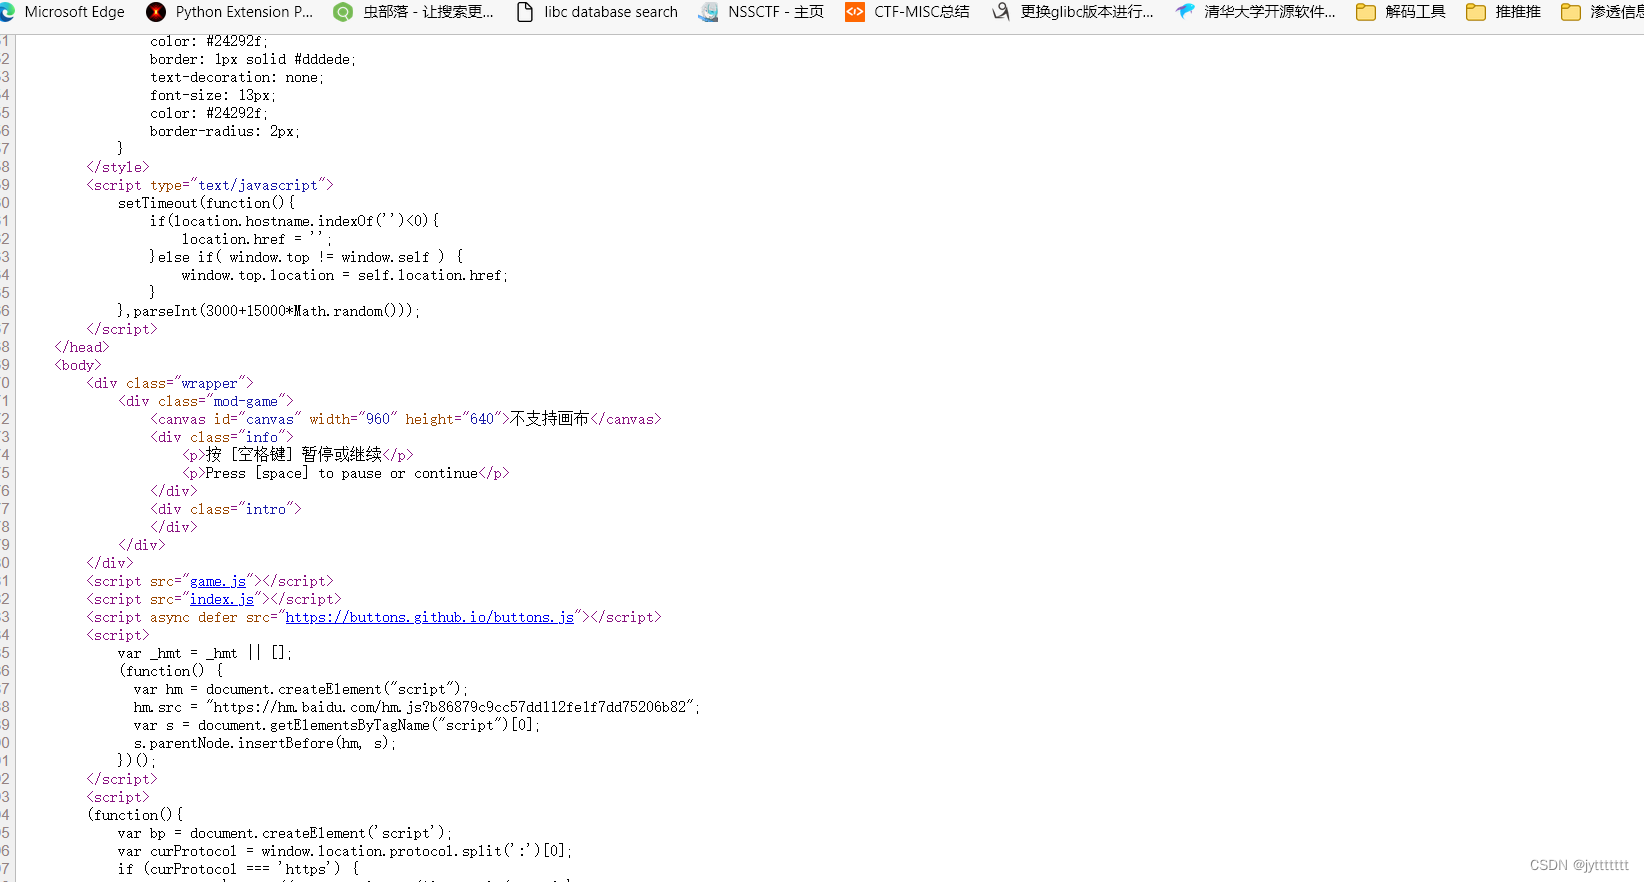The width and height of the screenshot is (1644, 882).
Task: Click the Python Extension bookmark icon
Action: [156, 12]
